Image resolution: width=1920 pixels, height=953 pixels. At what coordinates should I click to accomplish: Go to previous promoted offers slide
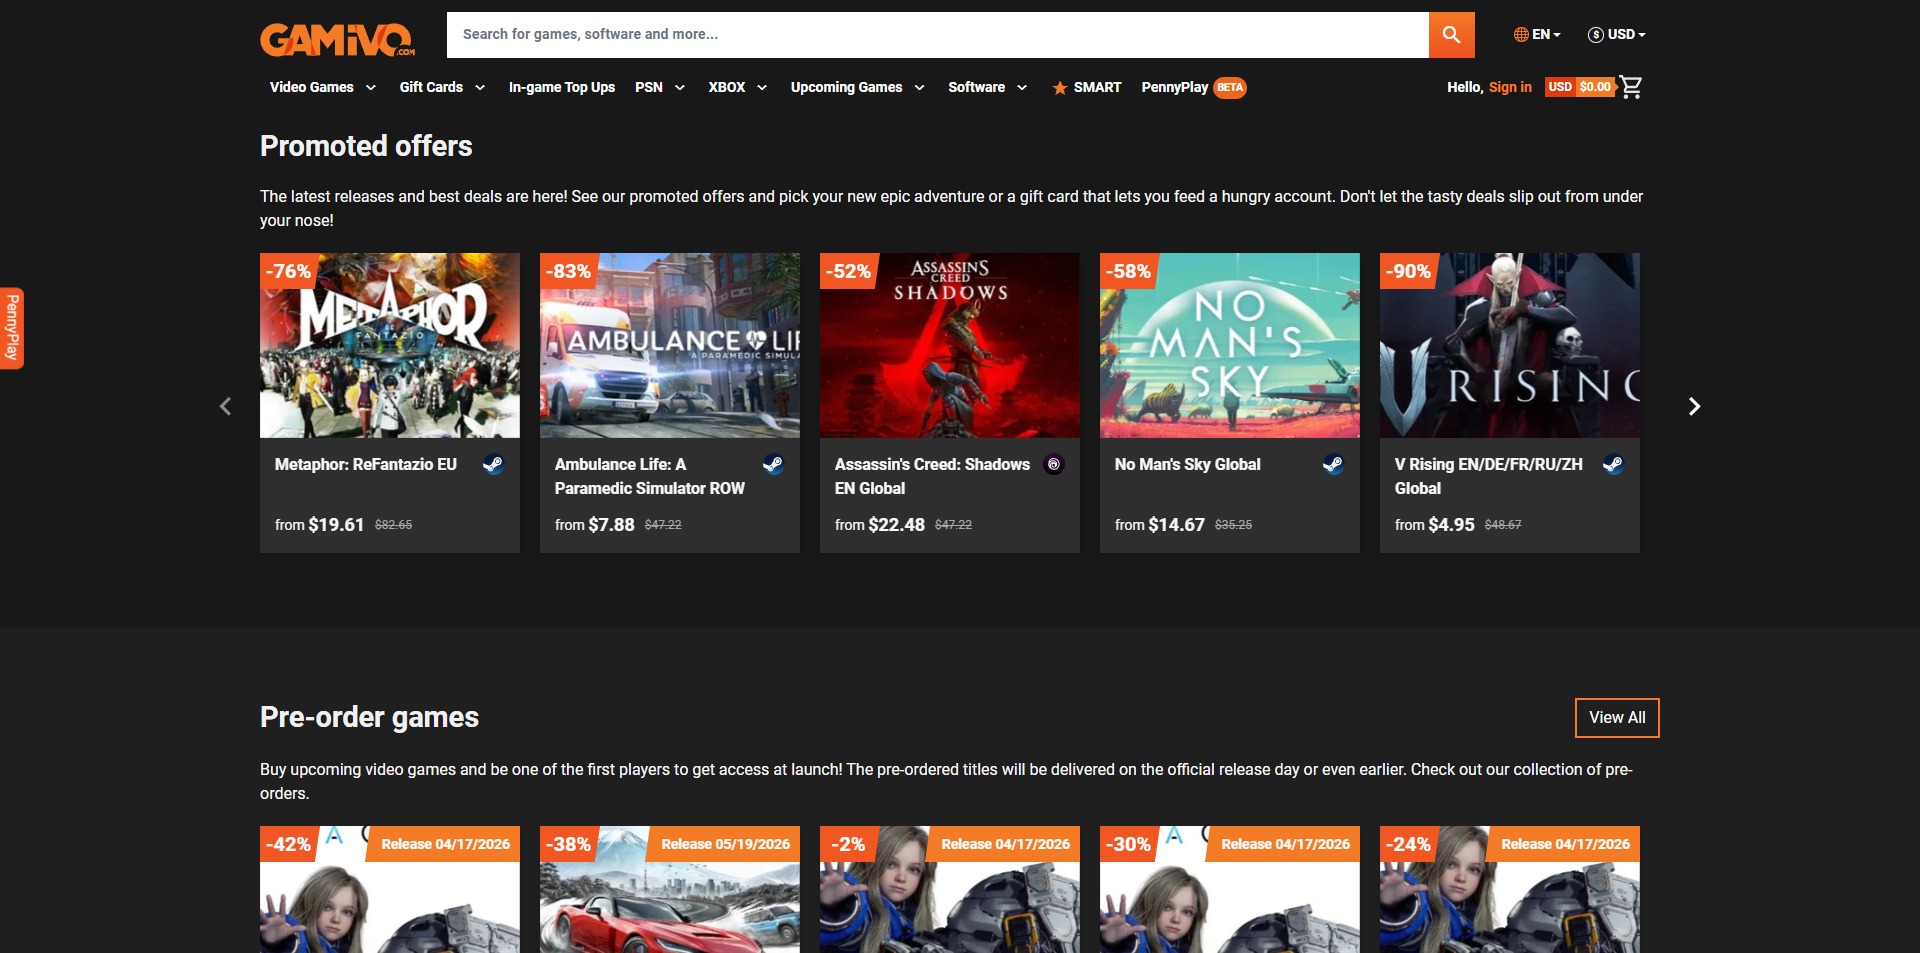point(225,406)
